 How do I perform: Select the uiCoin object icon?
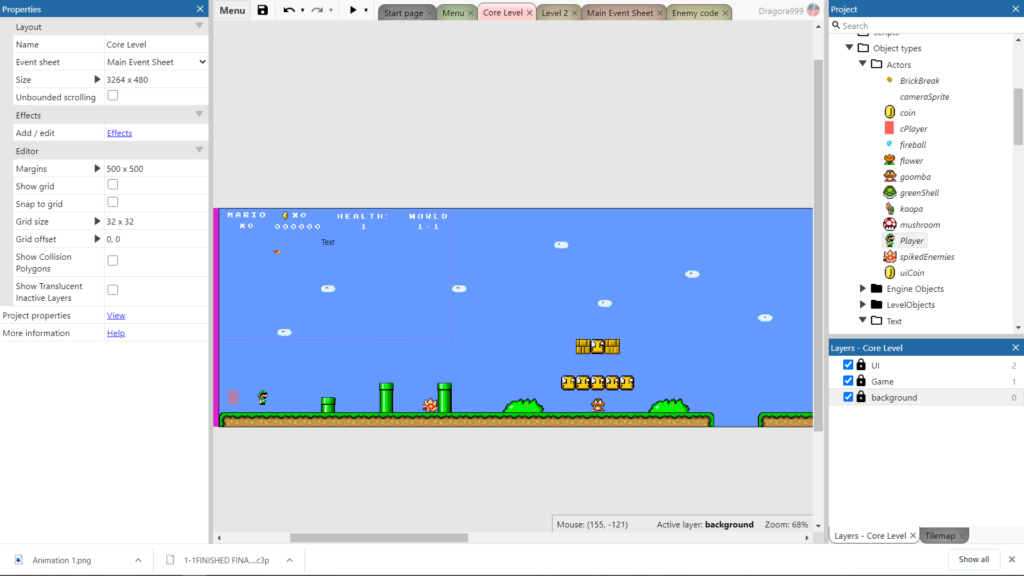(889, 272)
